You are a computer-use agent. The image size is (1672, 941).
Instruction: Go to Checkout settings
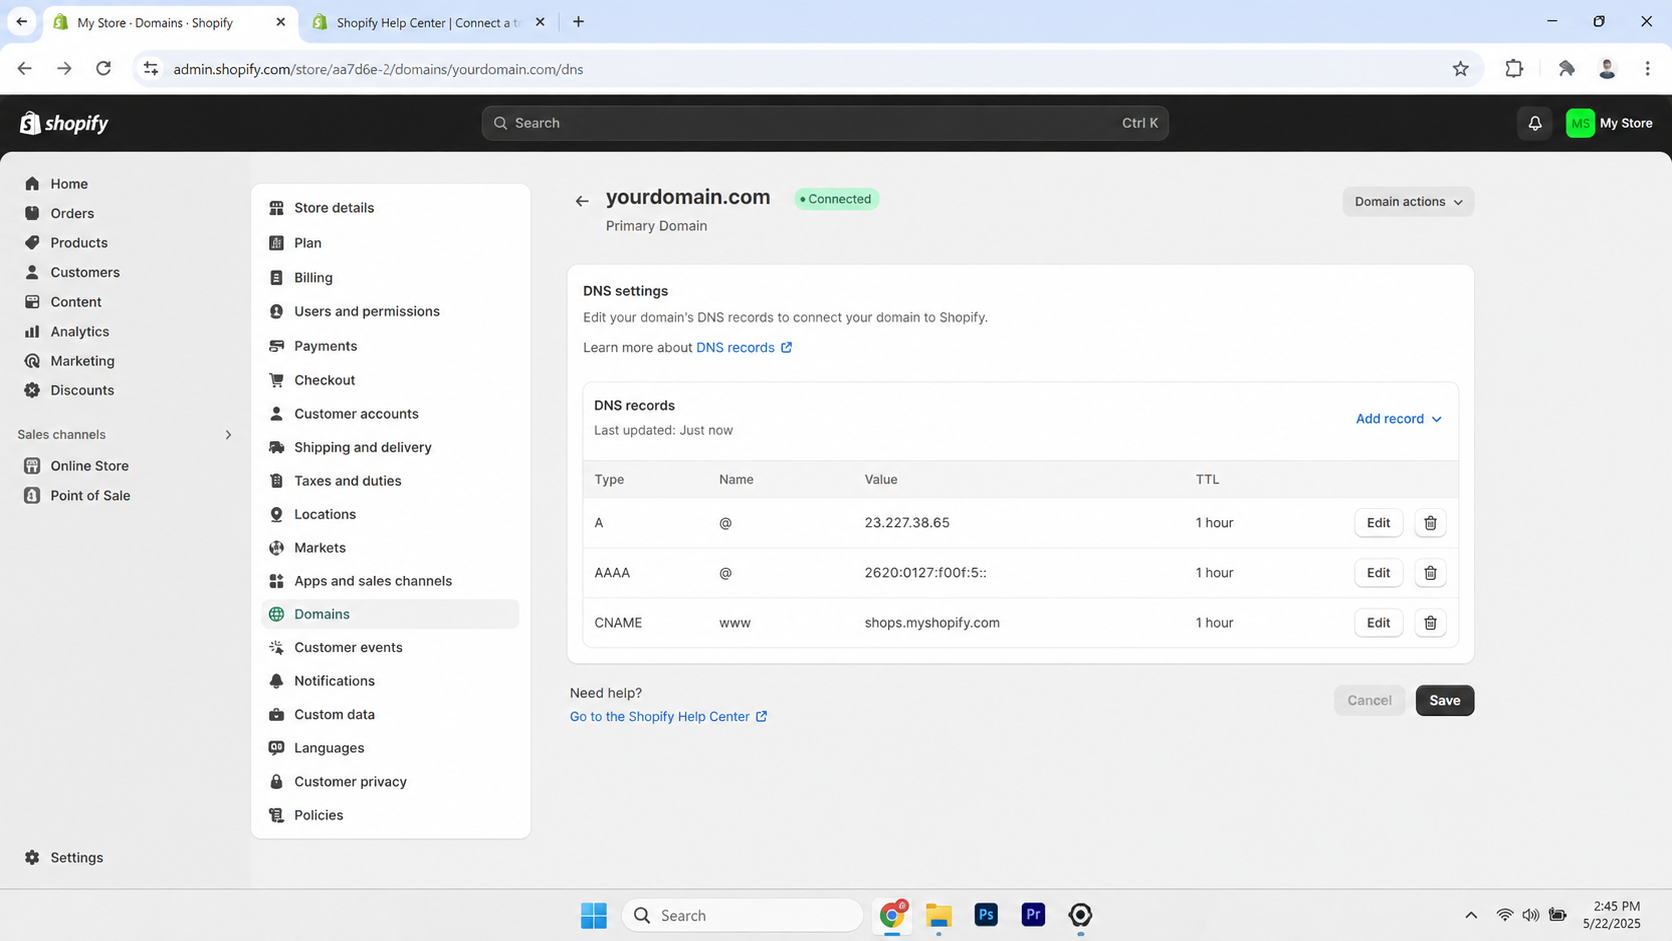[324, 380]
